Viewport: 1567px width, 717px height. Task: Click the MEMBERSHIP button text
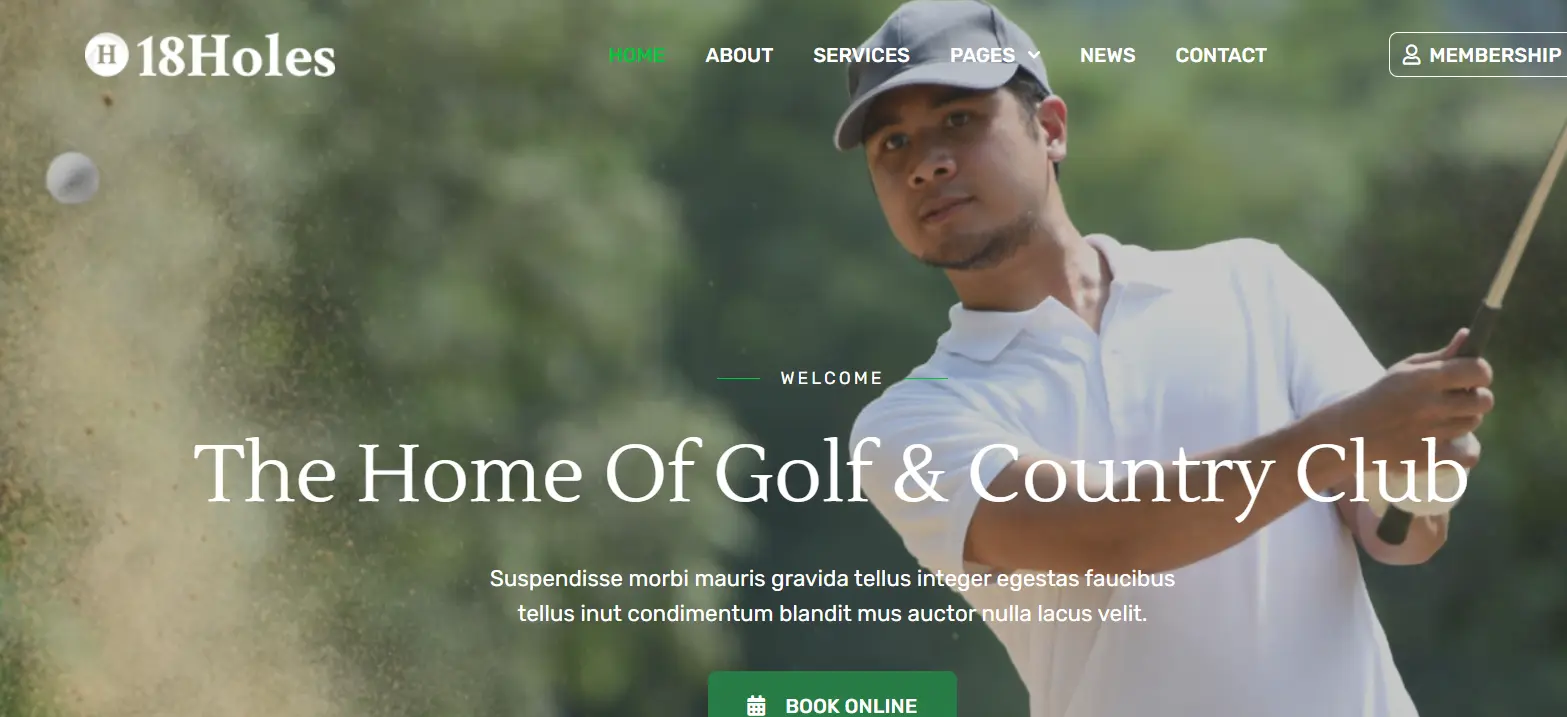(x=1495, y=55)
